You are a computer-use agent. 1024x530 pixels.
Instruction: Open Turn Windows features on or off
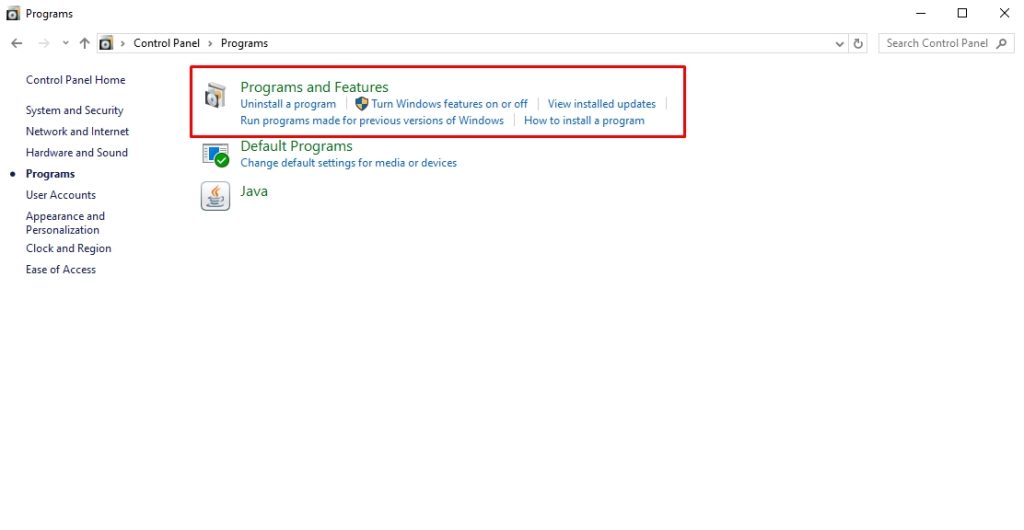click(449, 104)
